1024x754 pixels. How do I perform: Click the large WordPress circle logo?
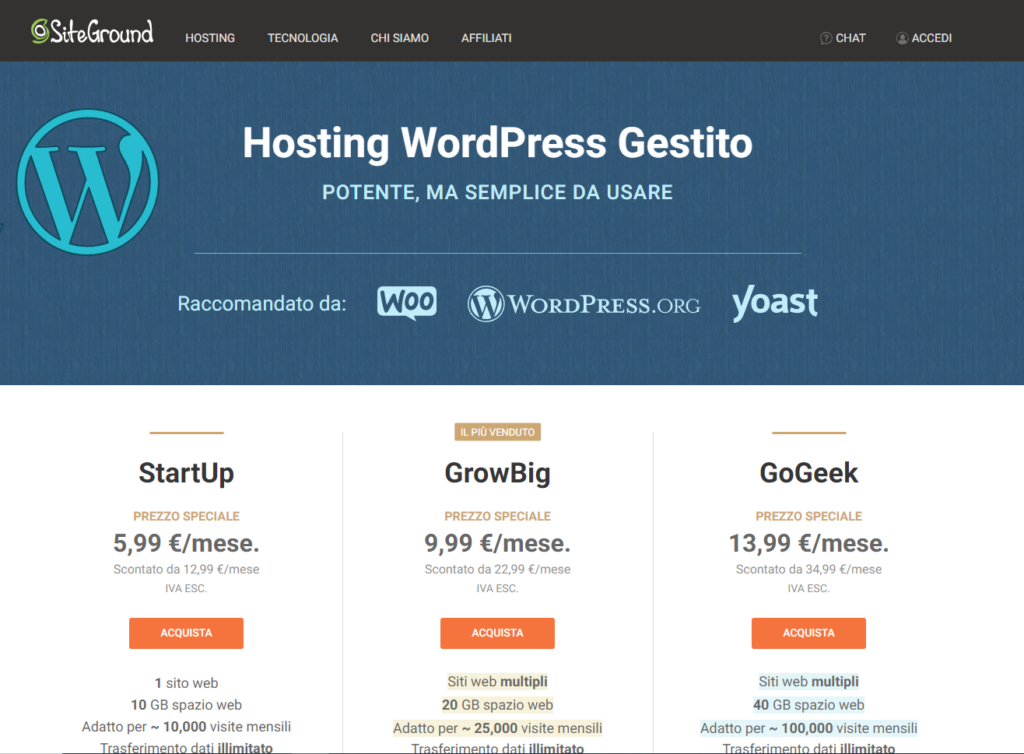point(88,182)
